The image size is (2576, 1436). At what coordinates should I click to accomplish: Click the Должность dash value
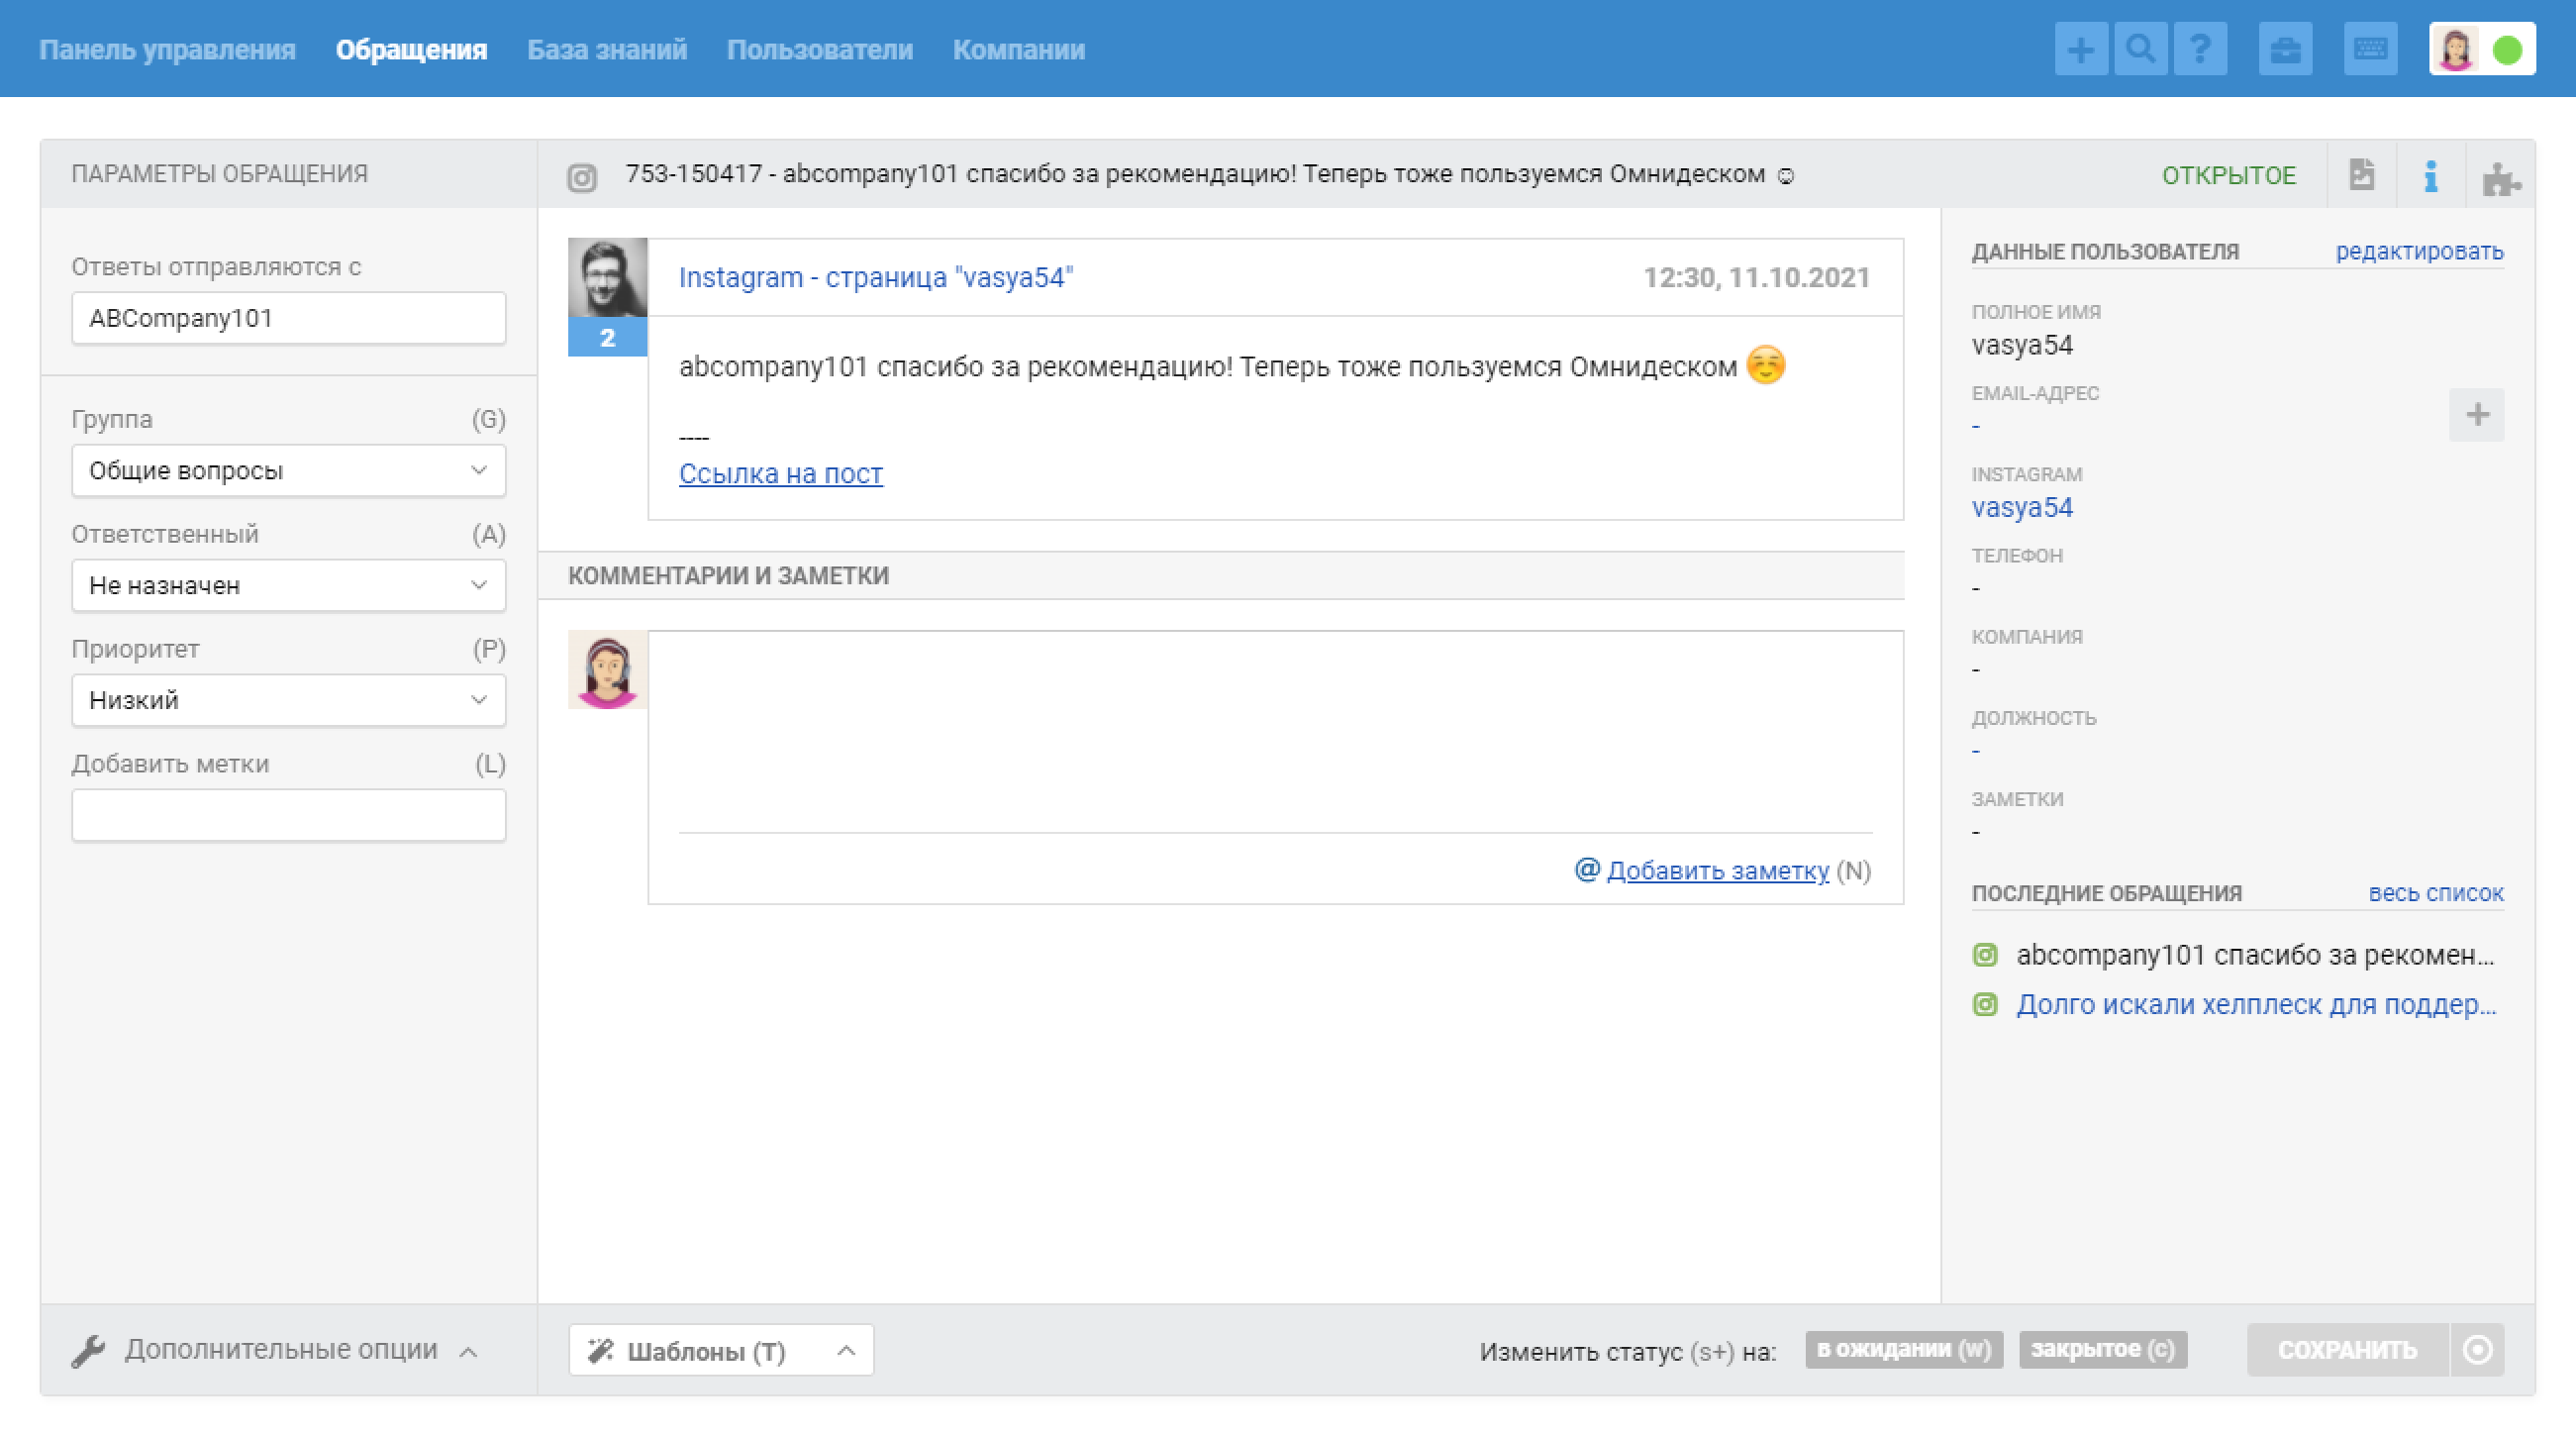point(1976,751)
